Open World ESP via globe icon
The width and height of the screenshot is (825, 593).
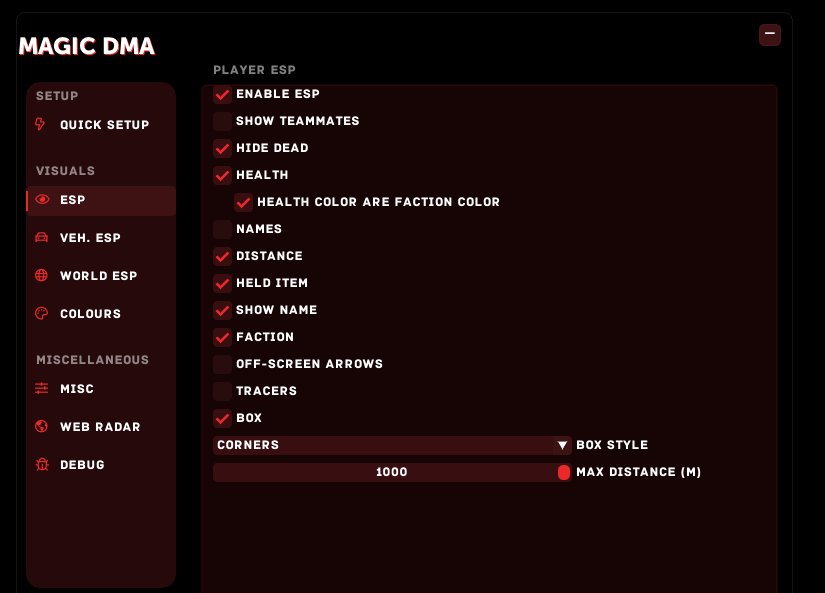[x=42, y=275]
